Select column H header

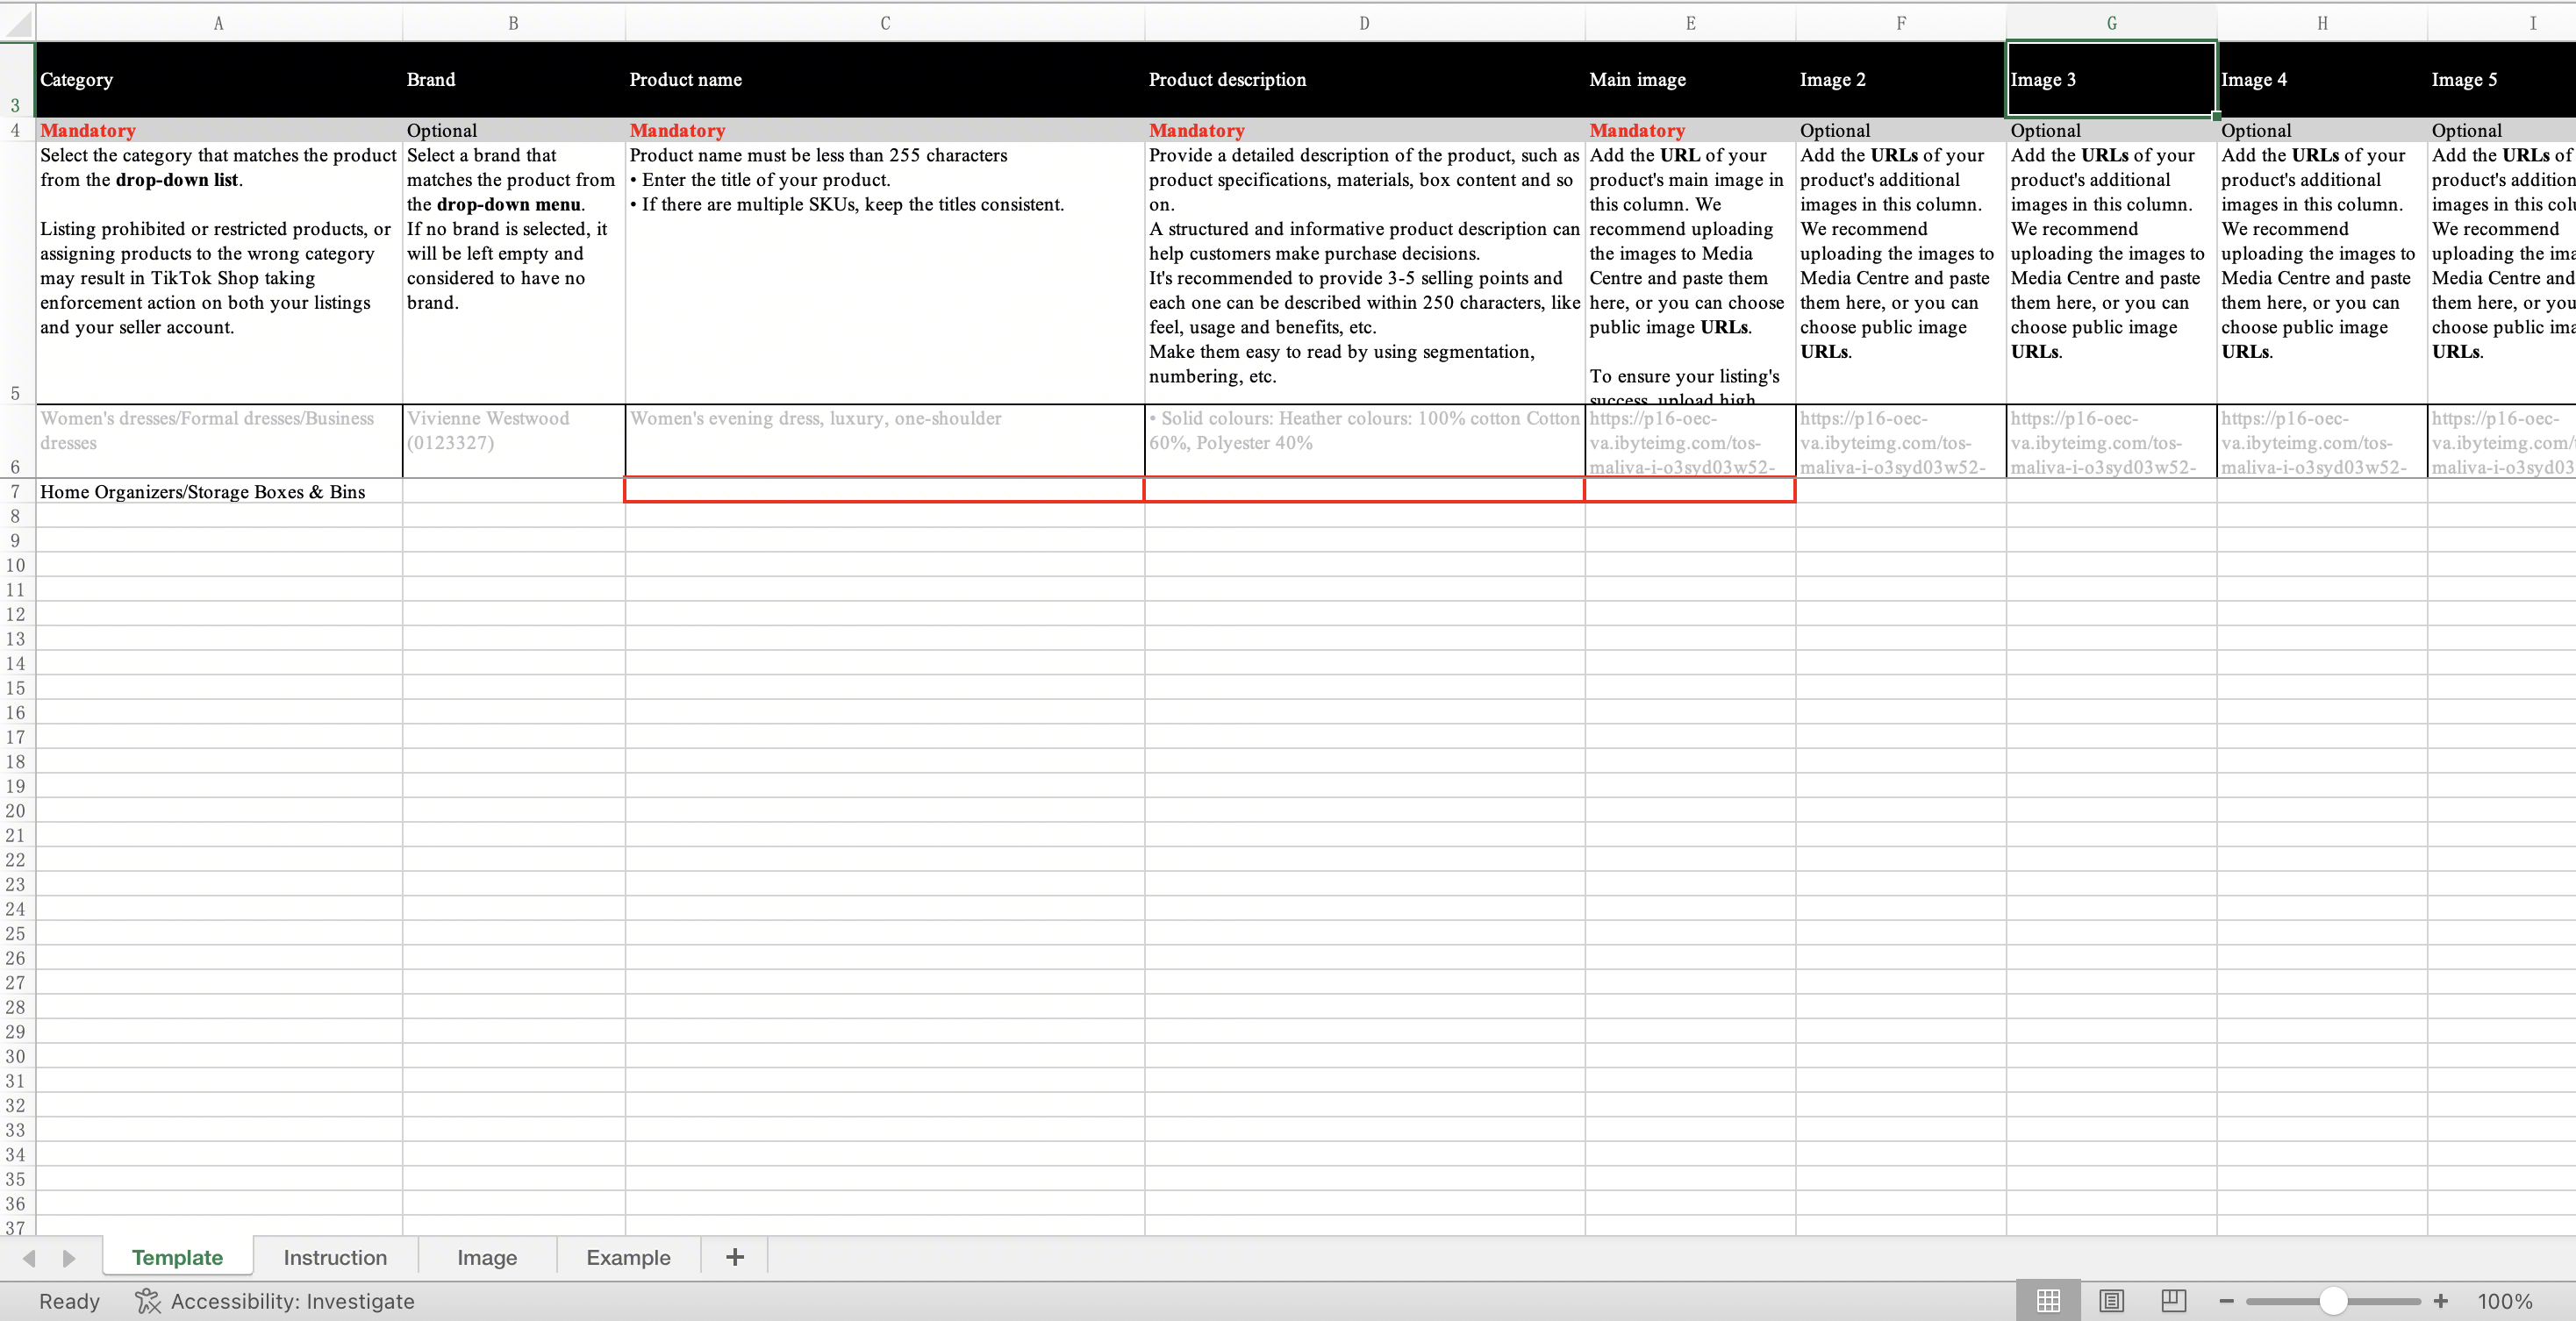coord(2322,23)
